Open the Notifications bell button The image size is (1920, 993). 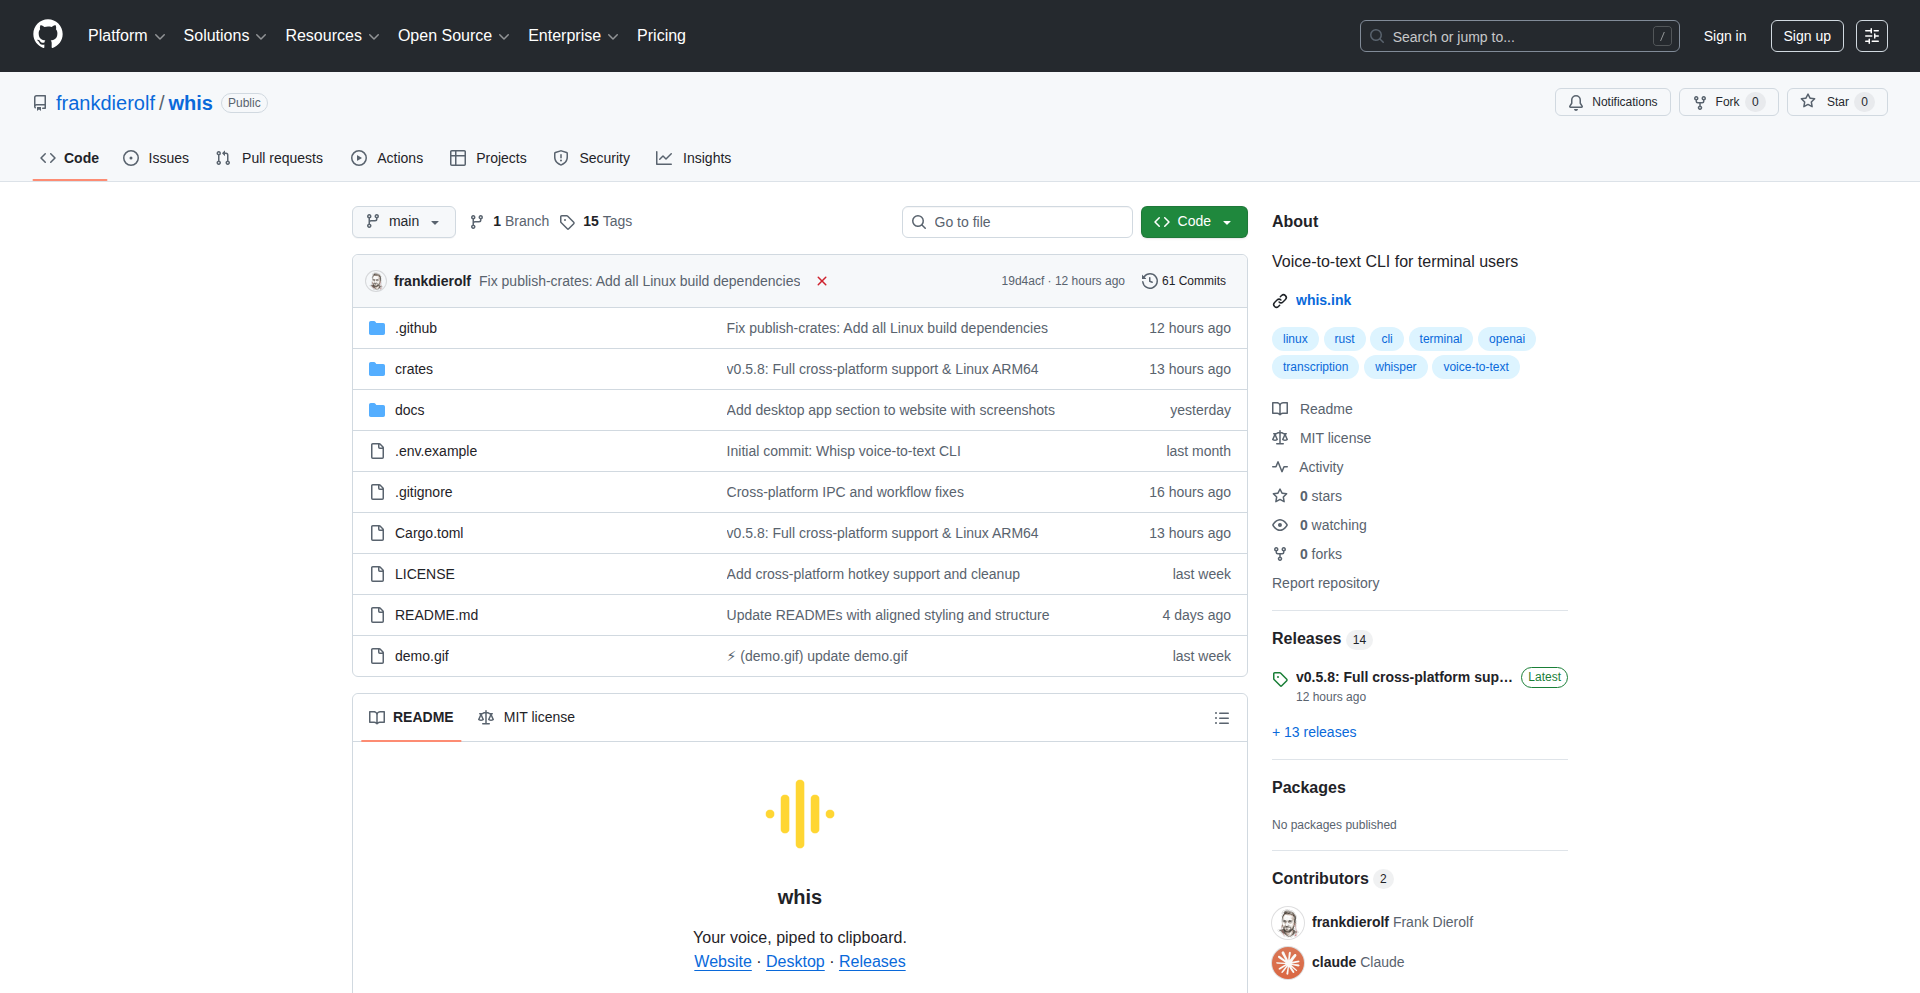1612,102
